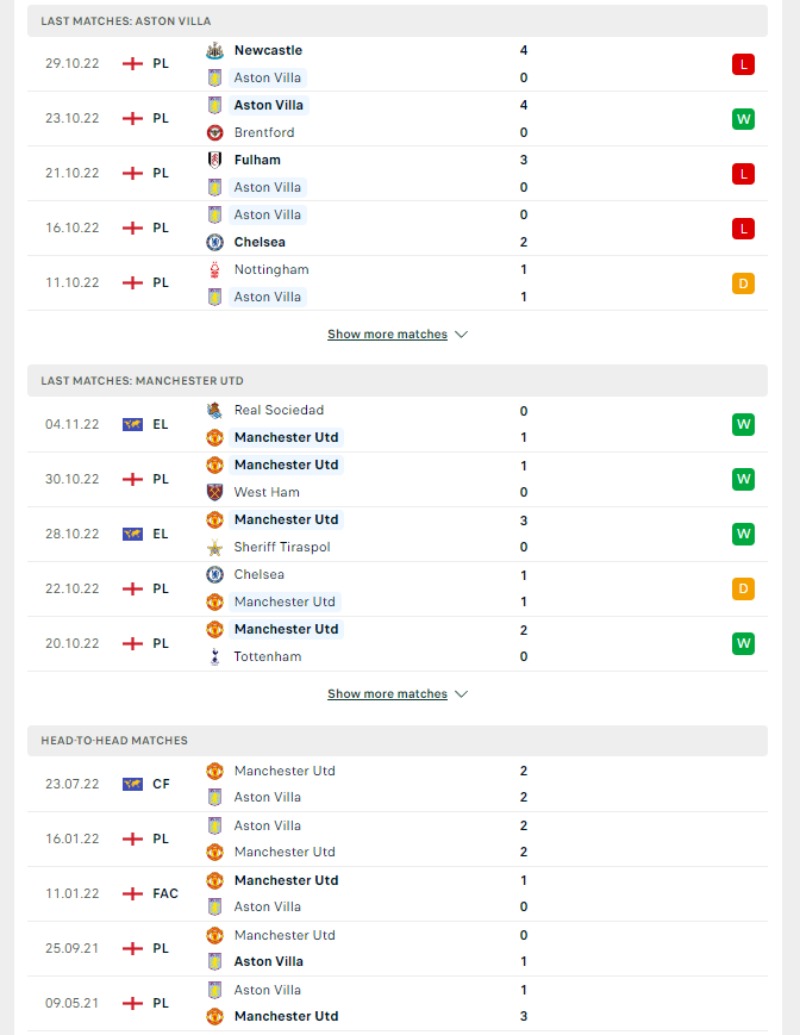The width and height of the screenshot is (800, 1035).
Task: Open the Real Sociedad team link
Action: pos(279,410)
